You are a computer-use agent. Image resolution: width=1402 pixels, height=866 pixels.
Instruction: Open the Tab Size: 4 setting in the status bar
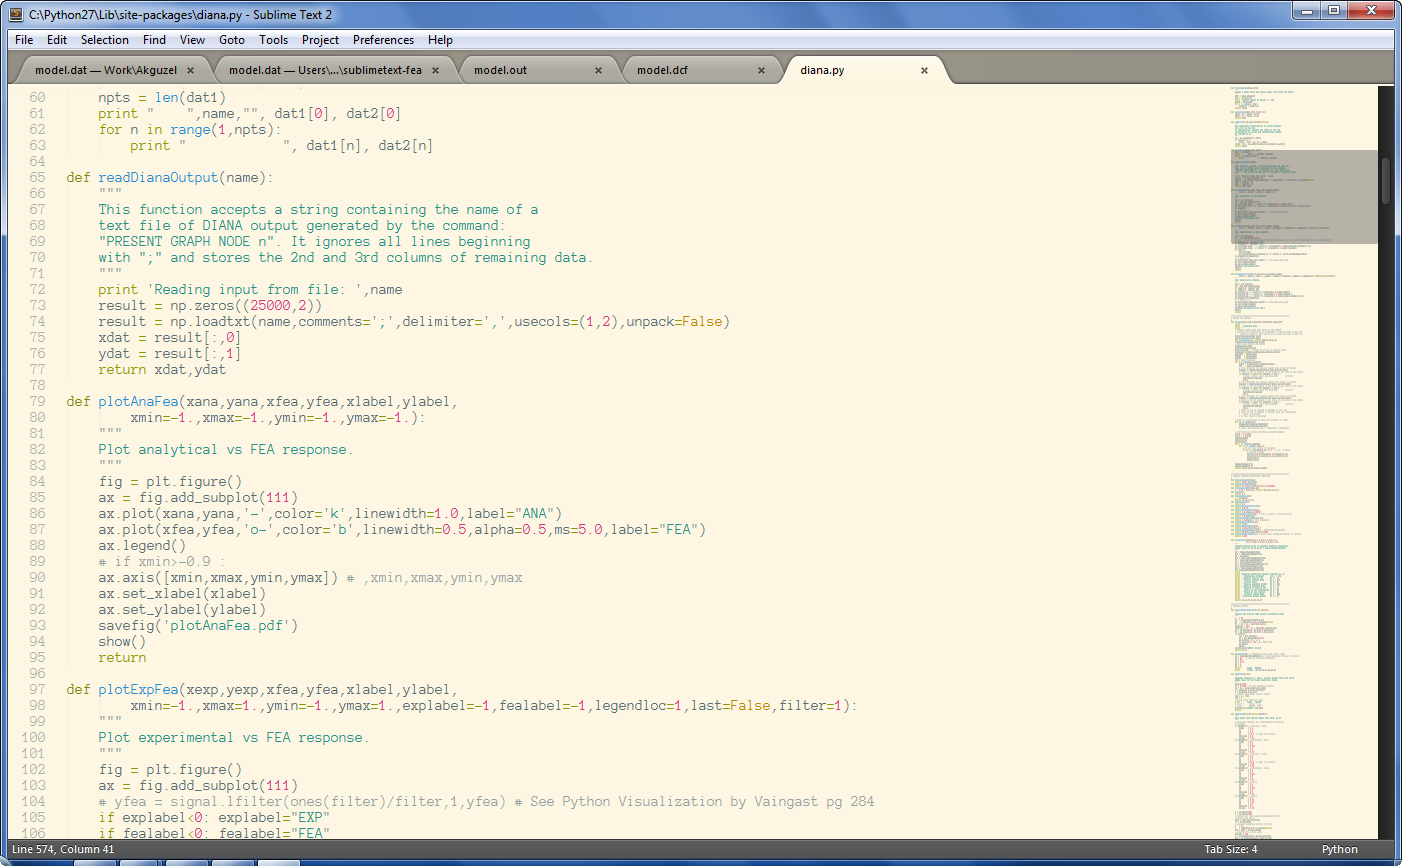click(1230, 849)
